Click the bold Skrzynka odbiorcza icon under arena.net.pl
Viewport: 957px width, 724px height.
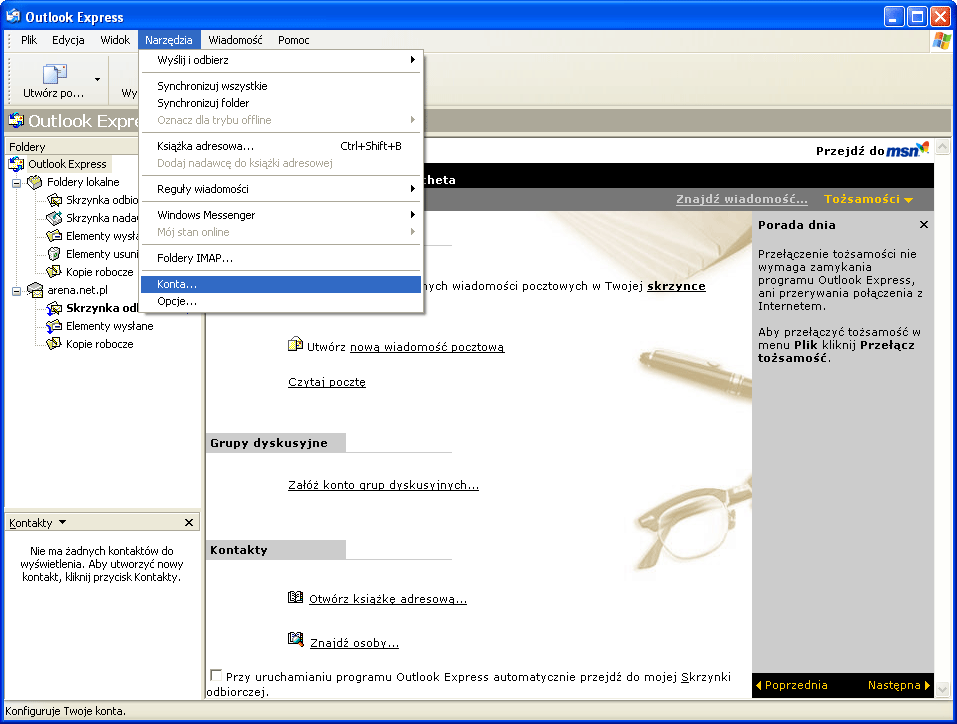(54, 308)
